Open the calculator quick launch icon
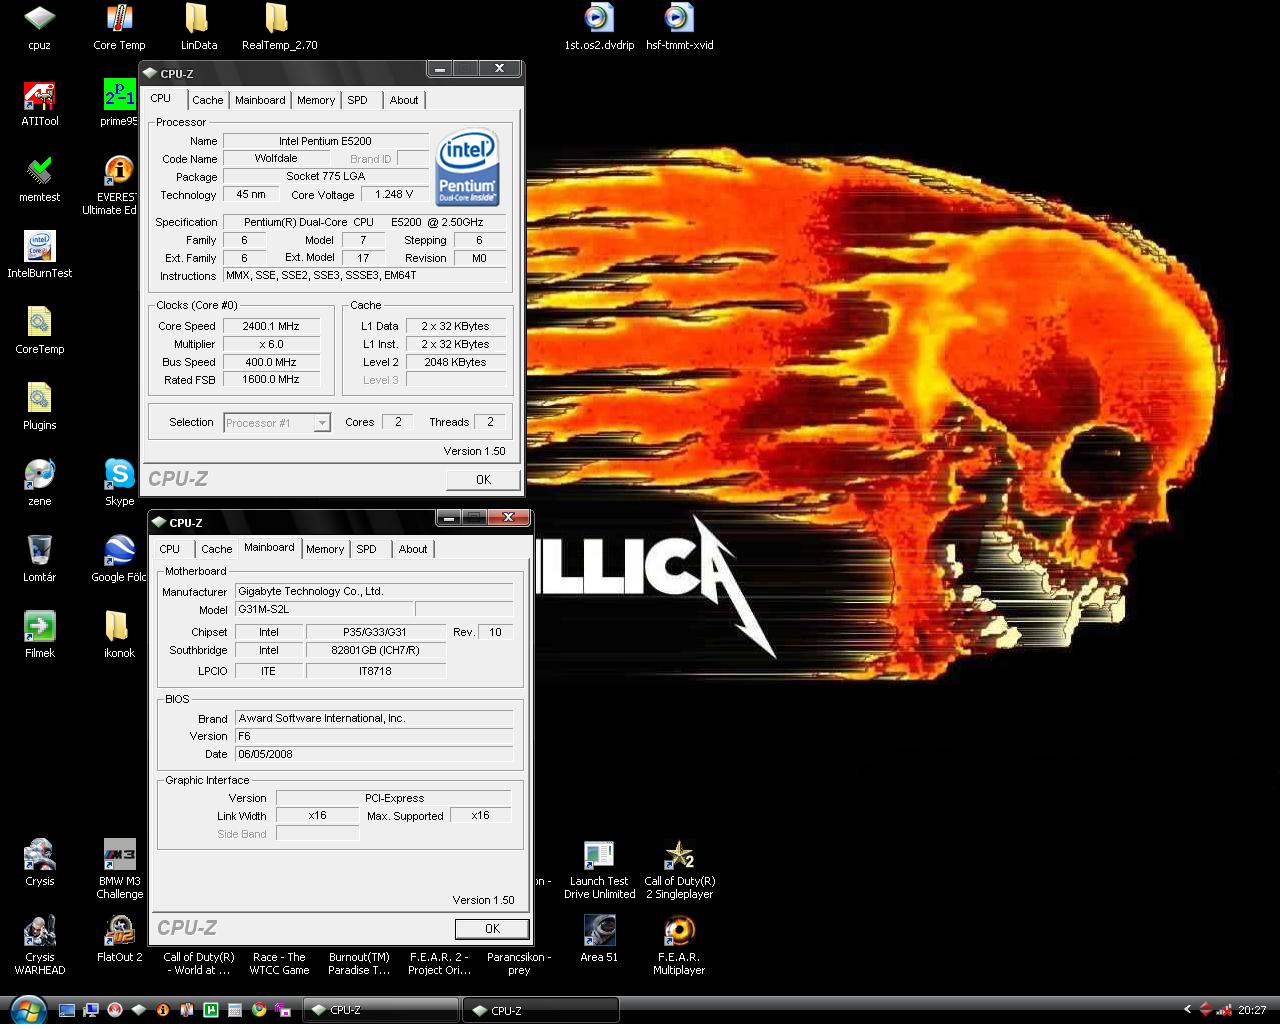Image resolution: width=1280 pixels, height=1029 pixels. (x=235, y=1010)
